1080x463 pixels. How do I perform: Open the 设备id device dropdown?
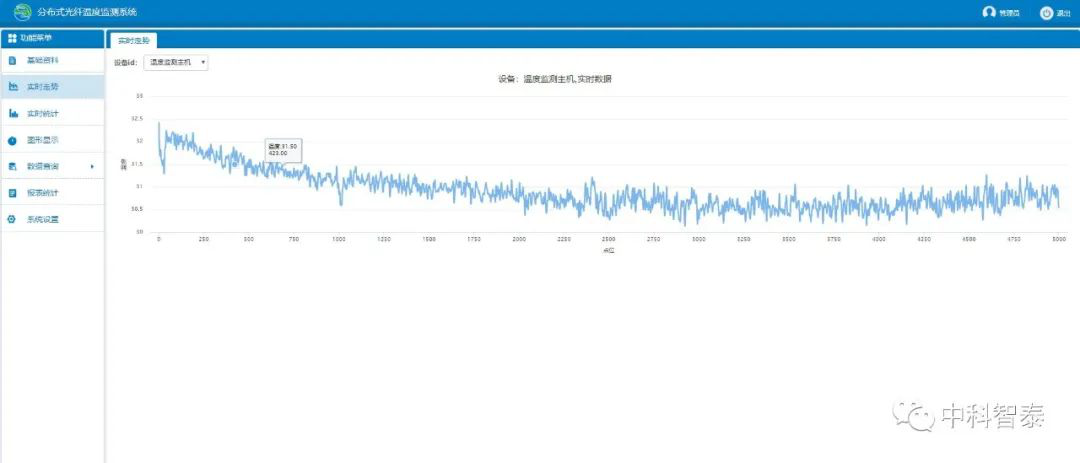[175, 62]
